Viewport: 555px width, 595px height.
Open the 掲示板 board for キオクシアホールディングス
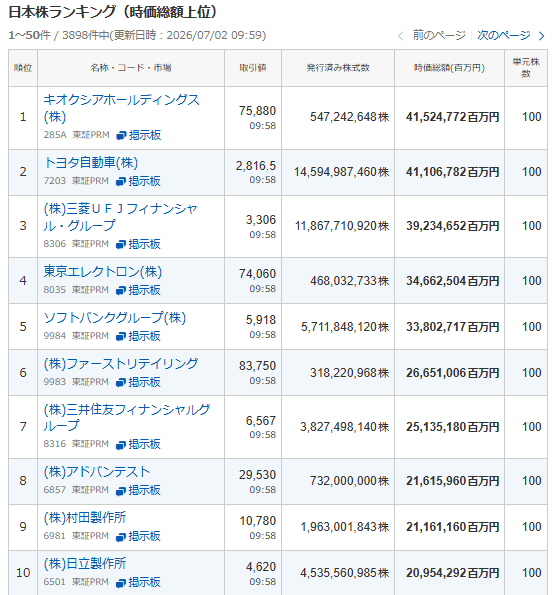coord(139,135)
